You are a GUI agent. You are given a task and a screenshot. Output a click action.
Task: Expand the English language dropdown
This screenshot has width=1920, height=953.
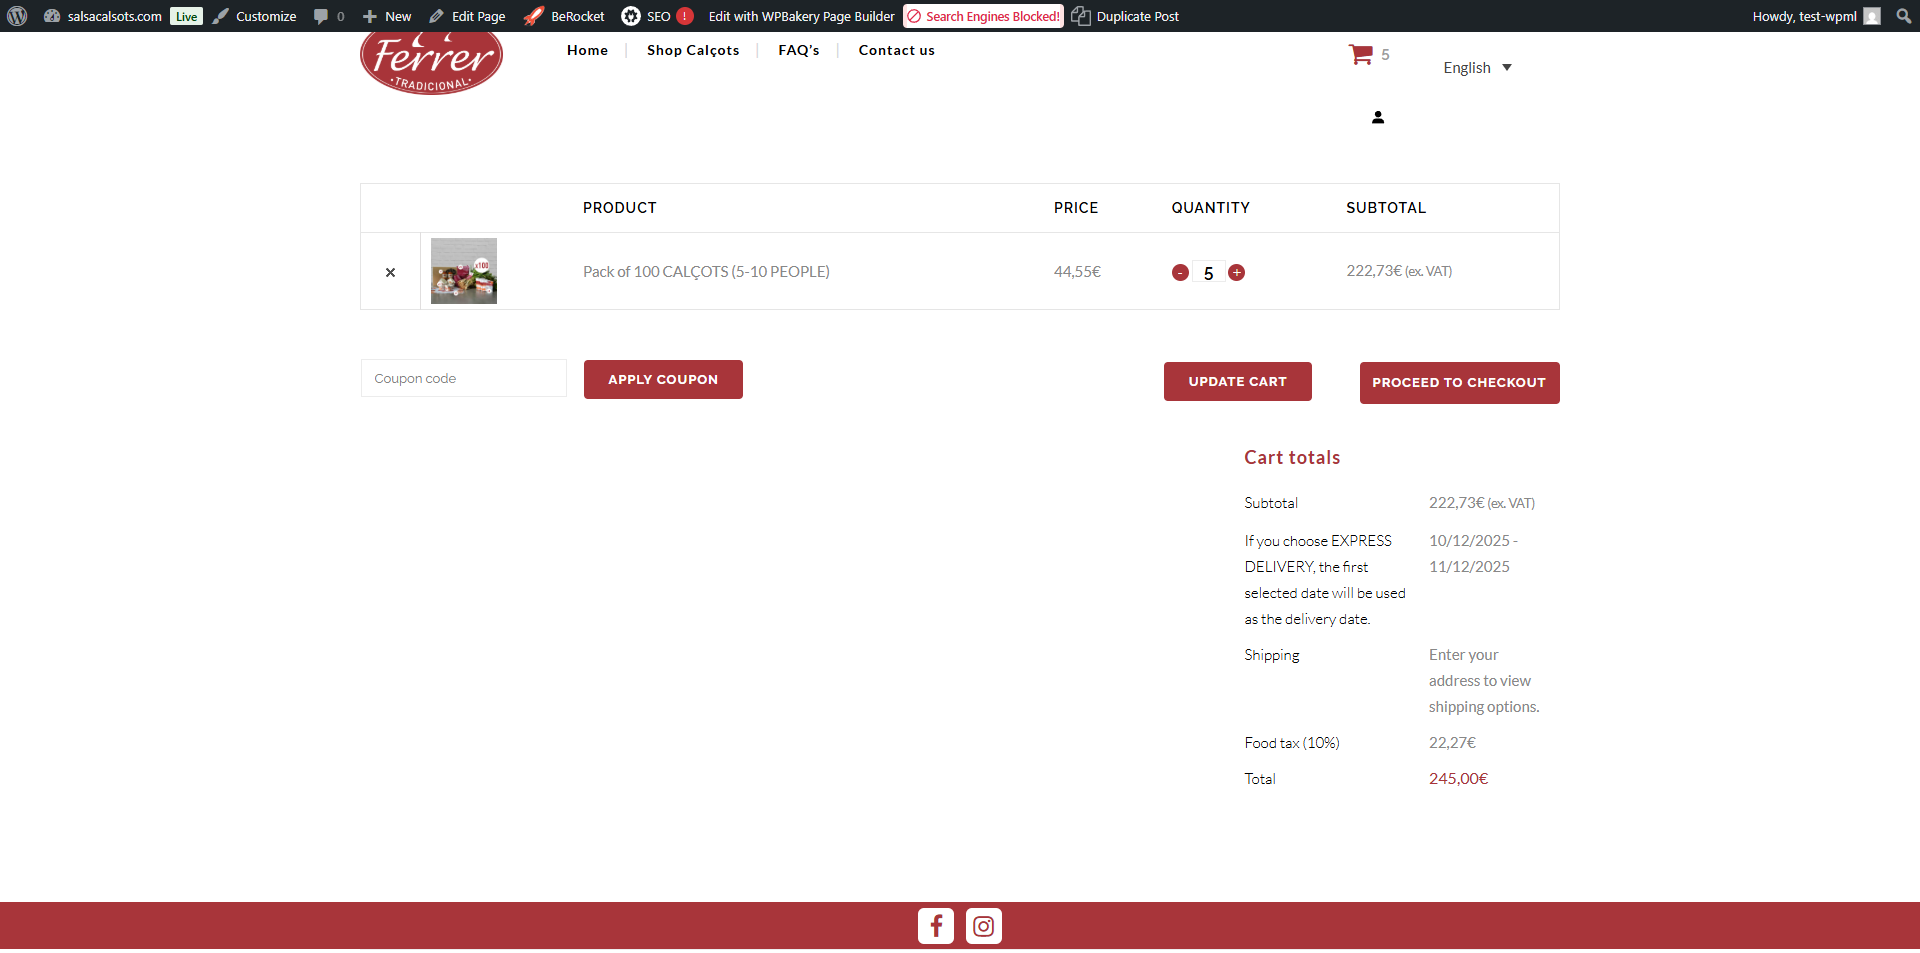click(1477, 68)
